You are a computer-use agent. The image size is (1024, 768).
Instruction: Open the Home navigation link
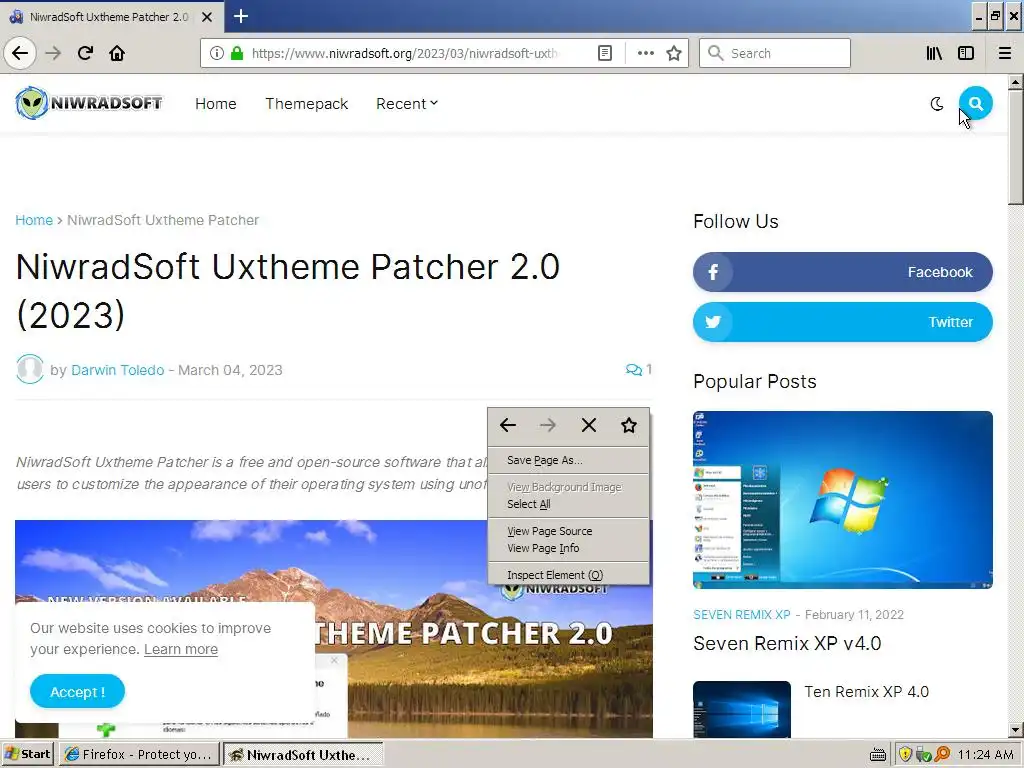(x=216, y=103)
